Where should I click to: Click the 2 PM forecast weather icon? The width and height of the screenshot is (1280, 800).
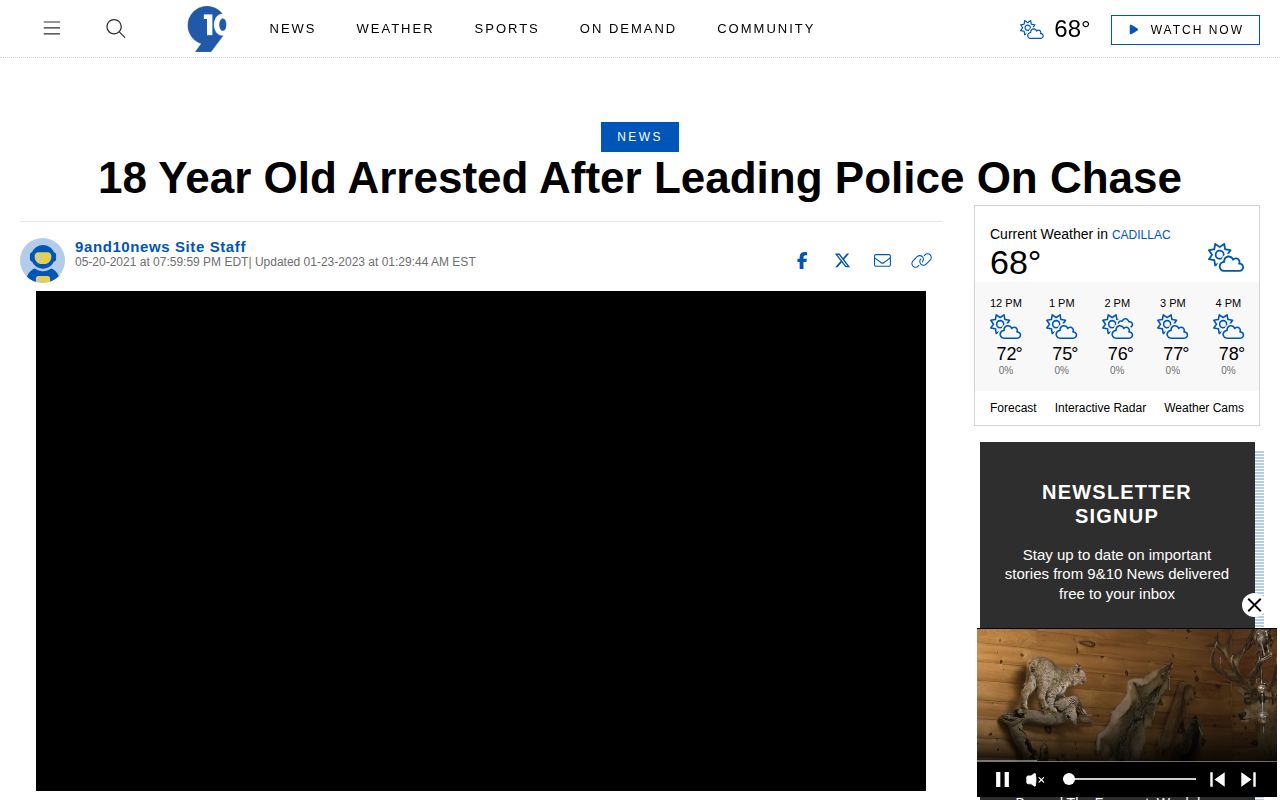(x=1117, y=327)
